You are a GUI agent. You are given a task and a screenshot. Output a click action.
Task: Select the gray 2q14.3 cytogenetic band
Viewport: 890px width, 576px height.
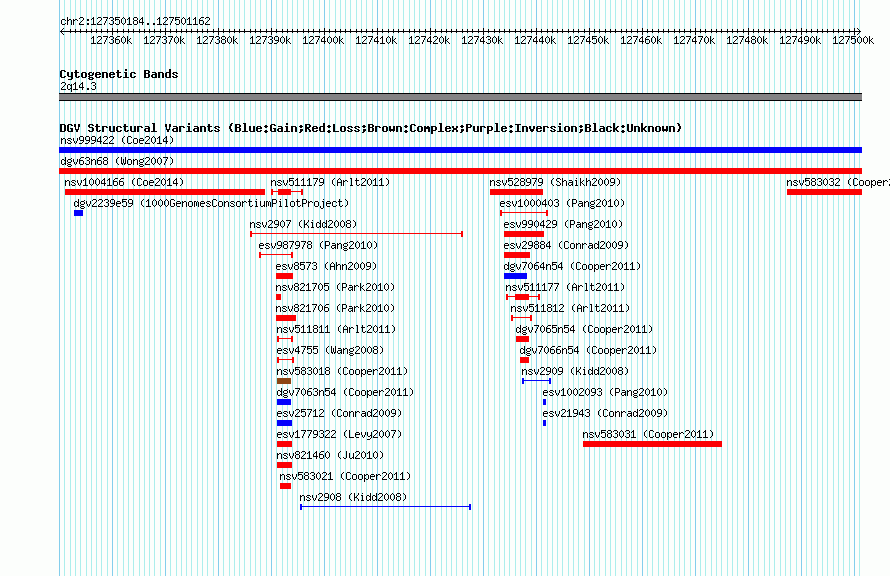(460, 97)
